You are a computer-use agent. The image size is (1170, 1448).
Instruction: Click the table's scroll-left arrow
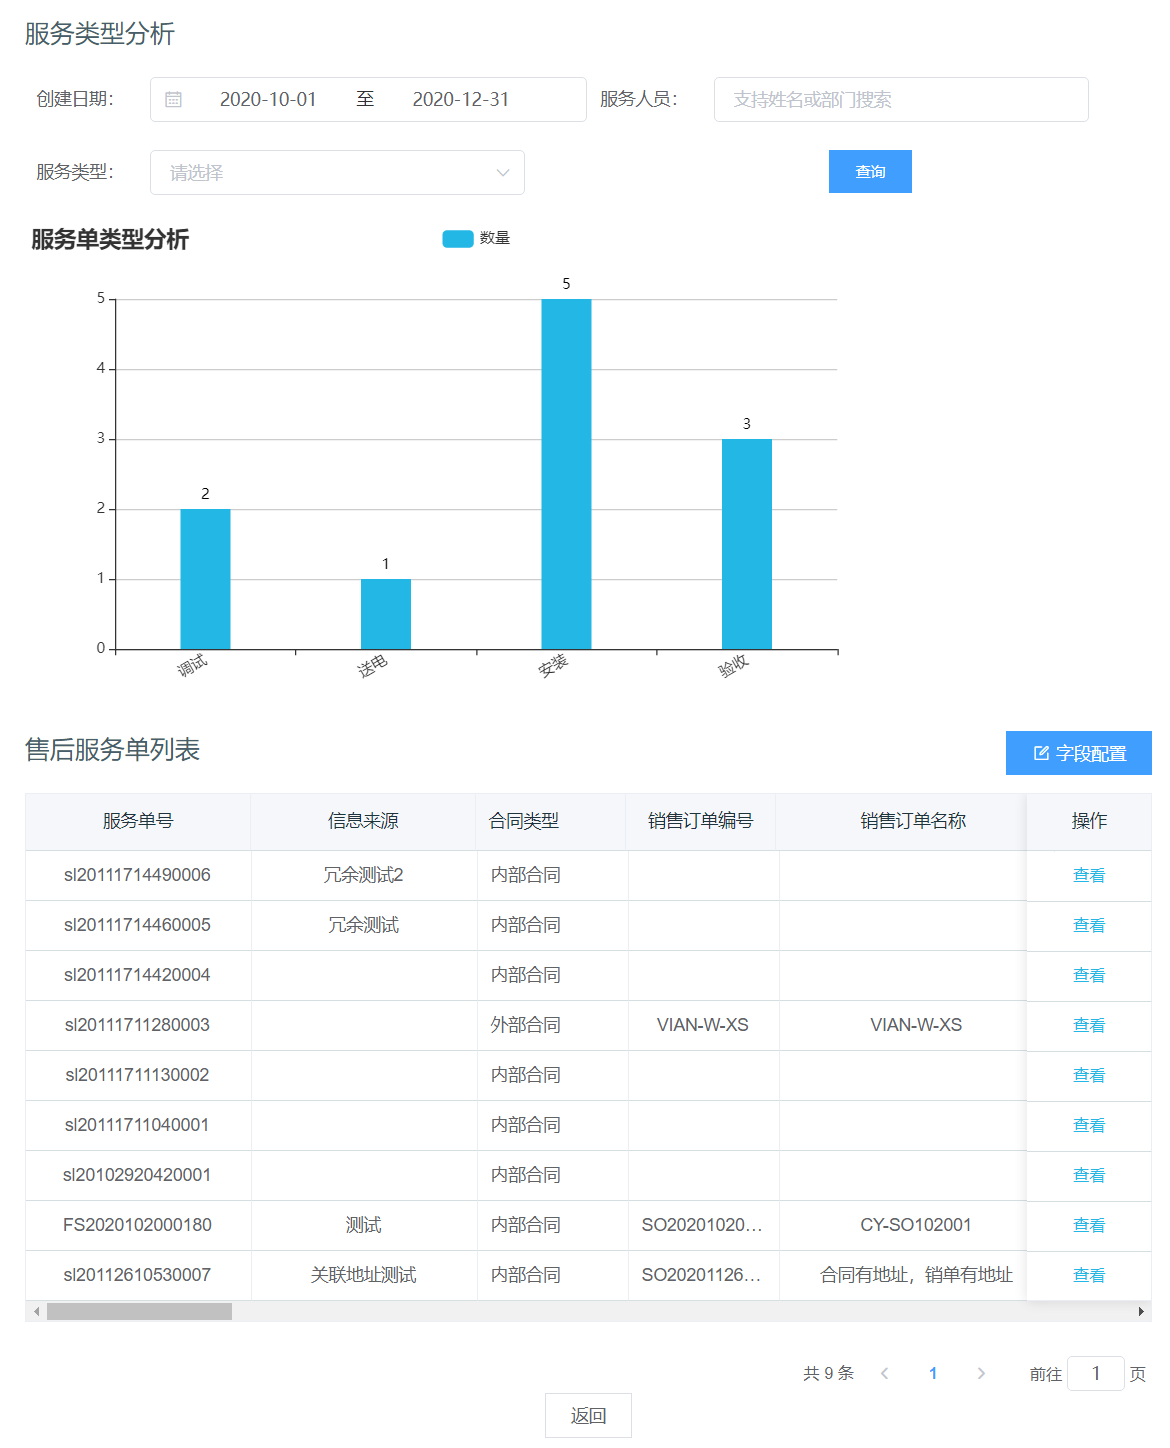click(37, 1311)
